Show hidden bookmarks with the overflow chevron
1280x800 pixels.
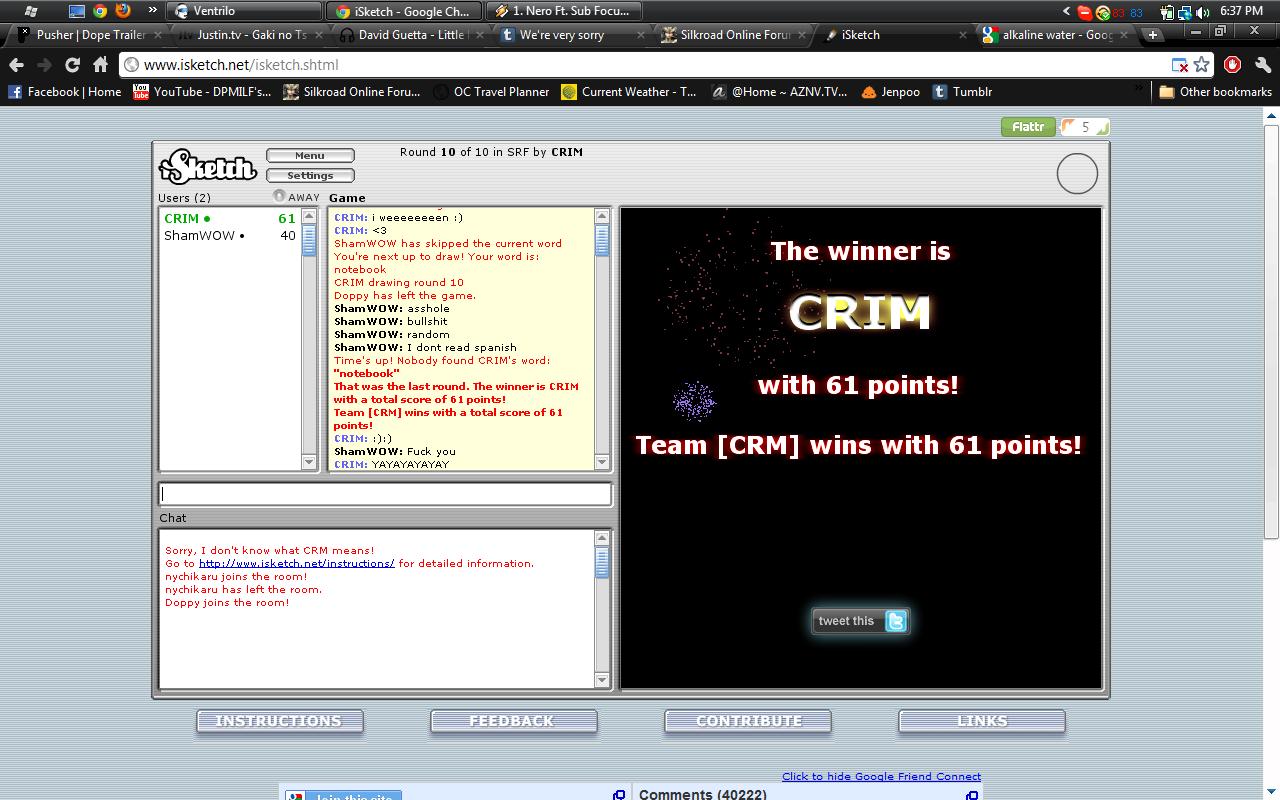pyautogui.click(x=1139, y=90)
